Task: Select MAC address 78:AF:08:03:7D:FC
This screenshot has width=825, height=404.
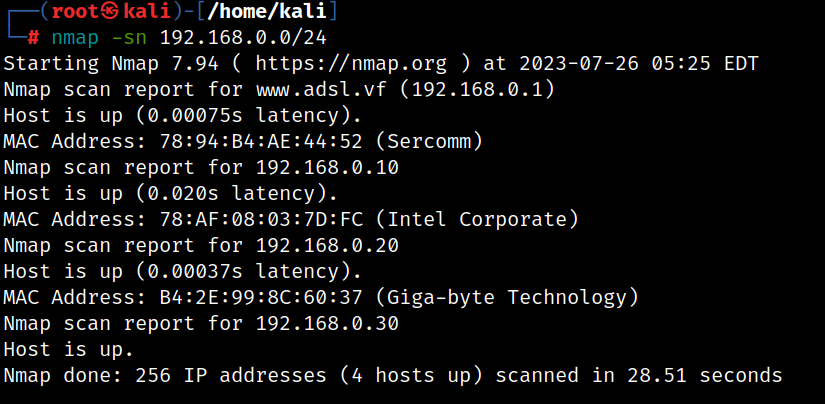Action: [261, 219]
